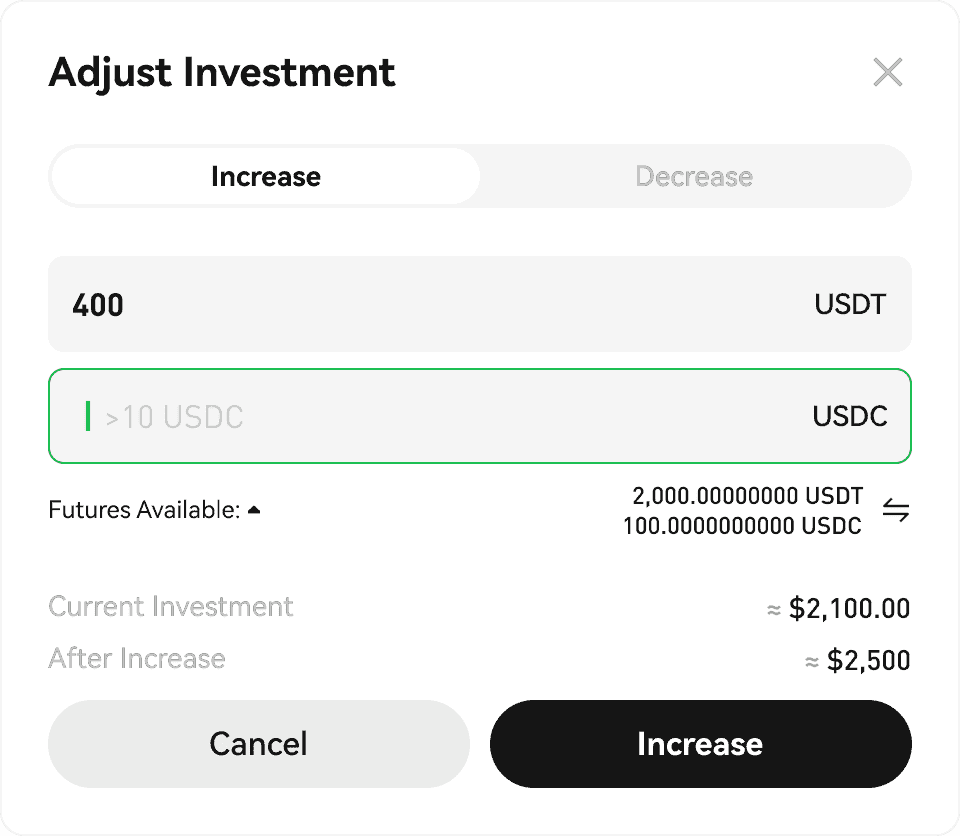Switch to the Decrease tab
This screenshot has height=836, width=960.
pos(694,177)
